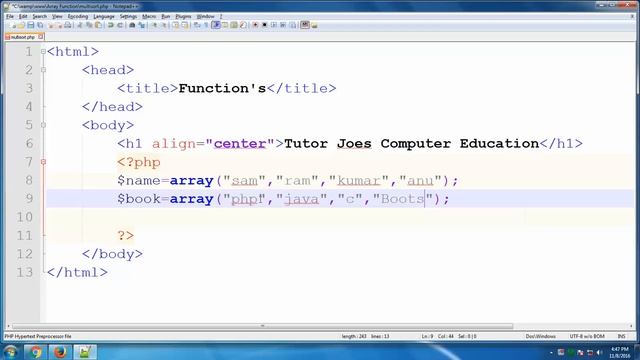Viewport: 640px width, 360px height.
Task: Collapse the html fold marker on line 1
Action: point(43,52)
